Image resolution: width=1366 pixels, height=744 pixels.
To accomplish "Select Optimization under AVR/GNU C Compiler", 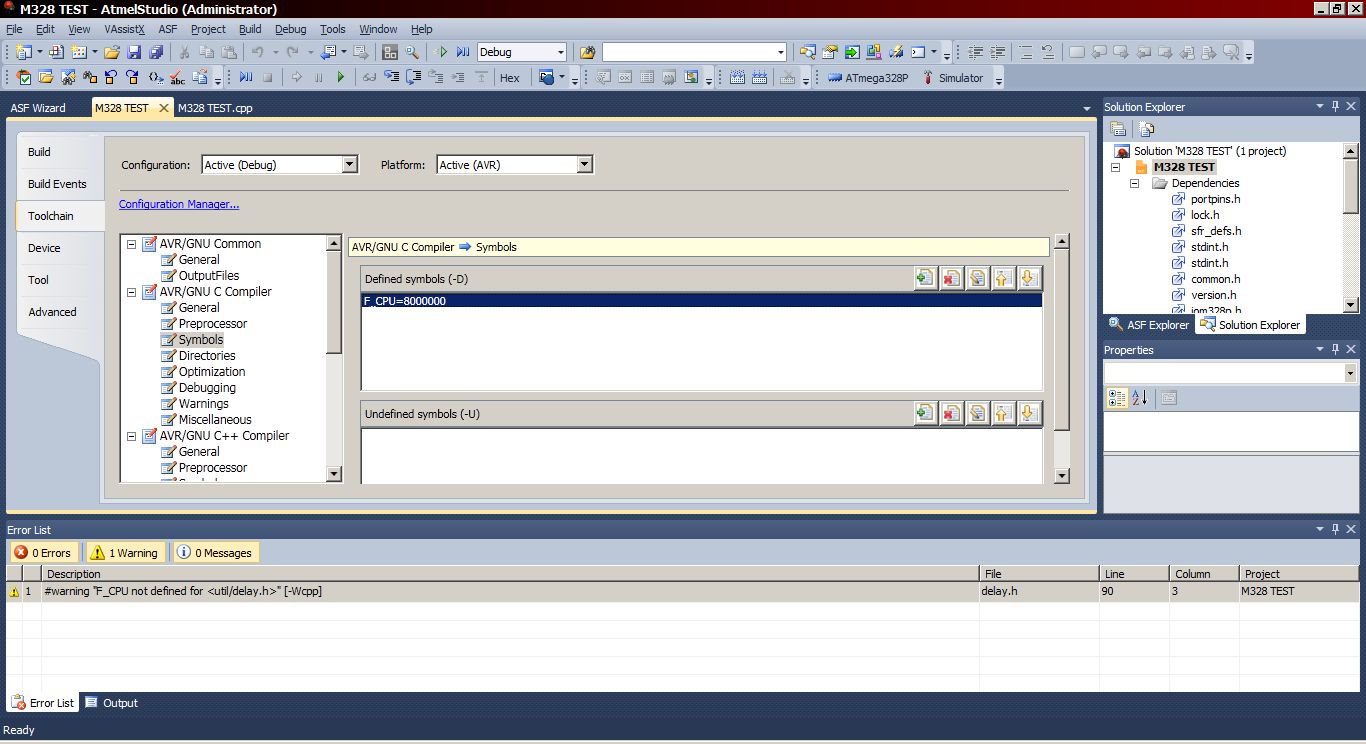I will coord(212,372).
